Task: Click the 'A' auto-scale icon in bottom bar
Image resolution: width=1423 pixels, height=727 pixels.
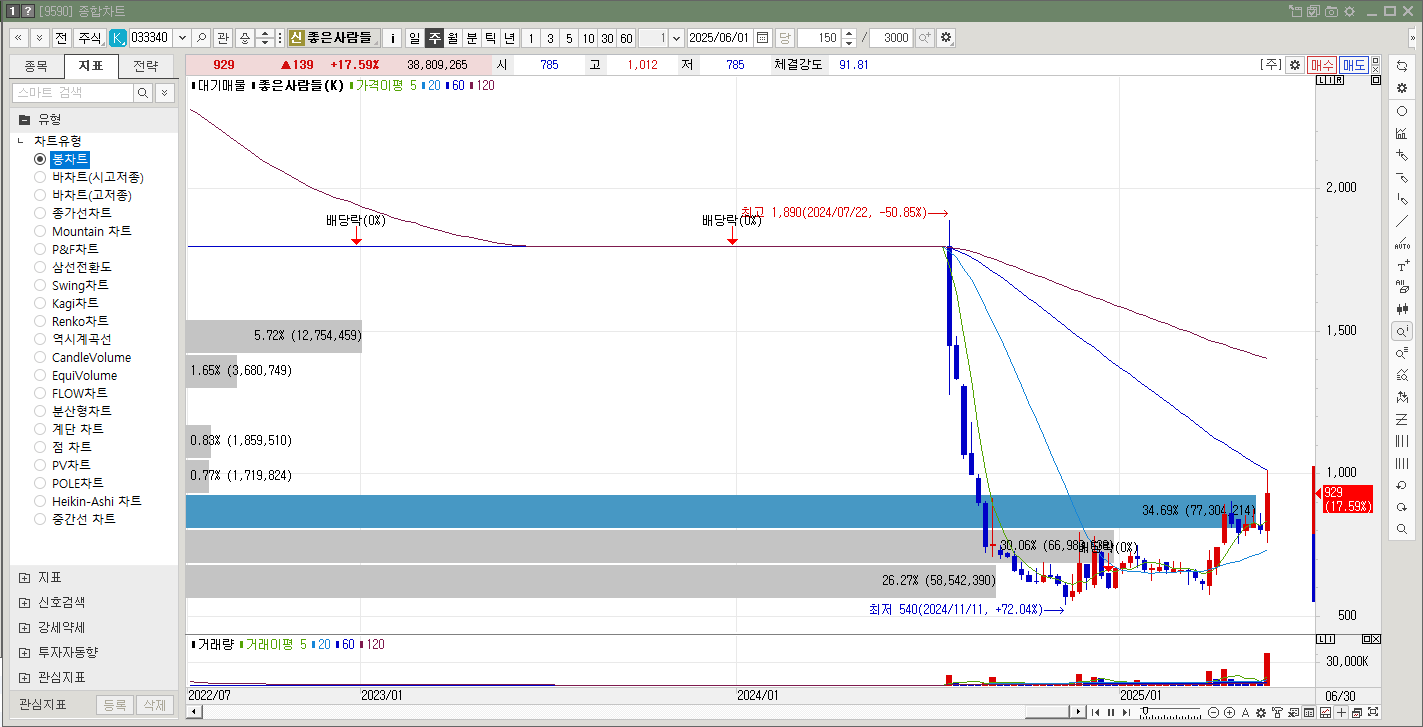Action: coord(1245,713)
